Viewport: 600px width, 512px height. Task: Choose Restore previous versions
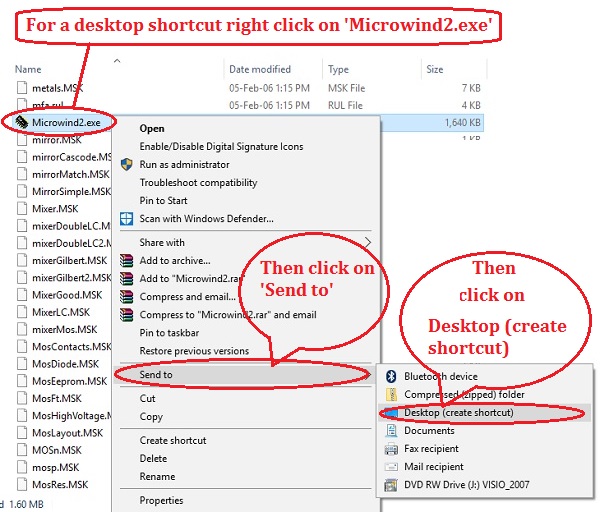194,351
